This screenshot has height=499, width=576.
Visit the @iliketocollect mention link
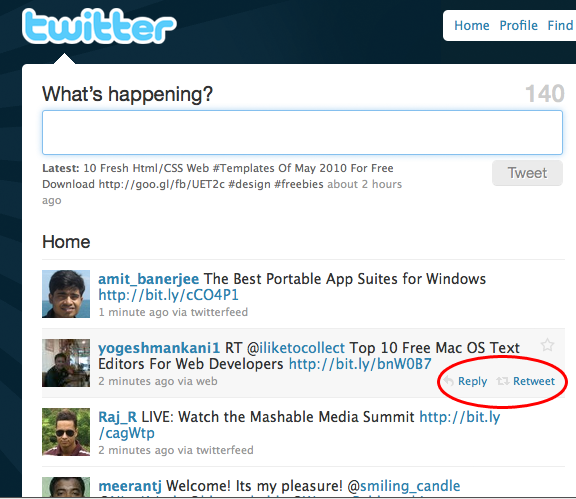296,348
